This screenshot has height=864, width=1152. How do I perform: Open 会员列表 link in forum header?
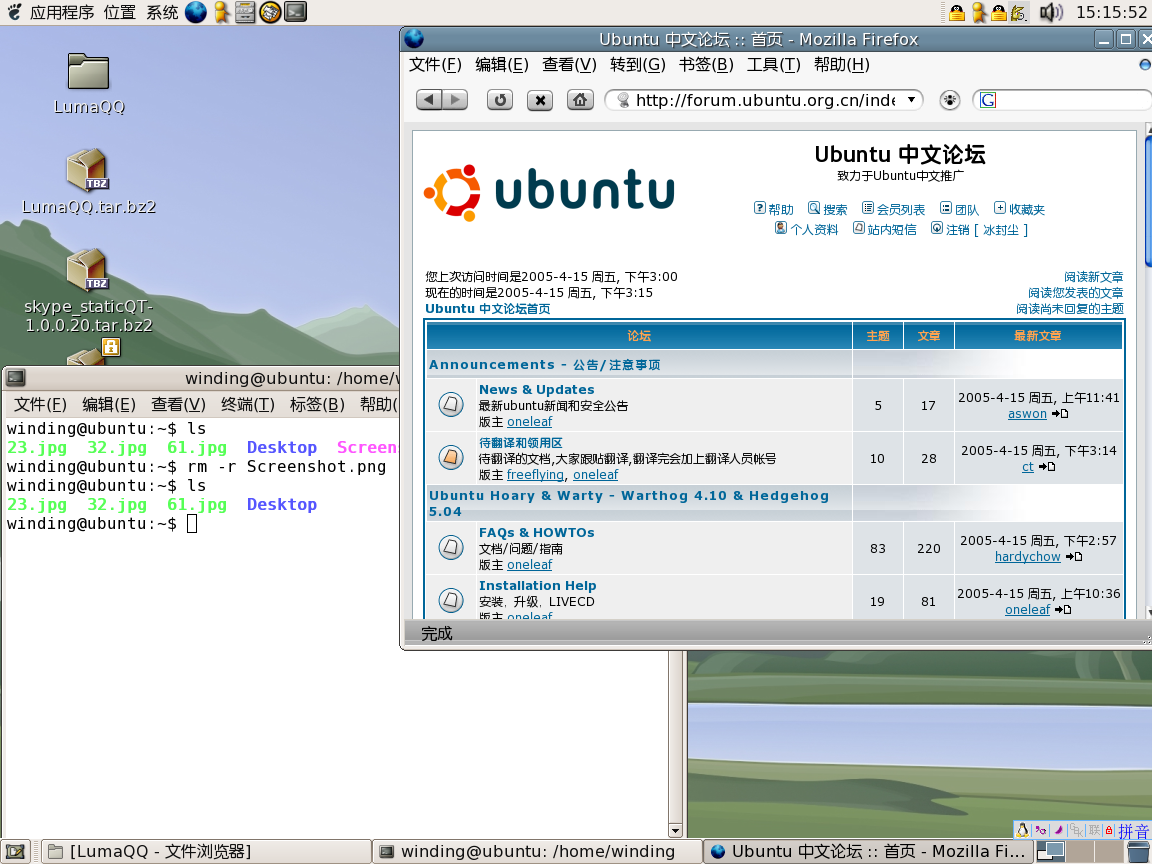tap(893, 209)
